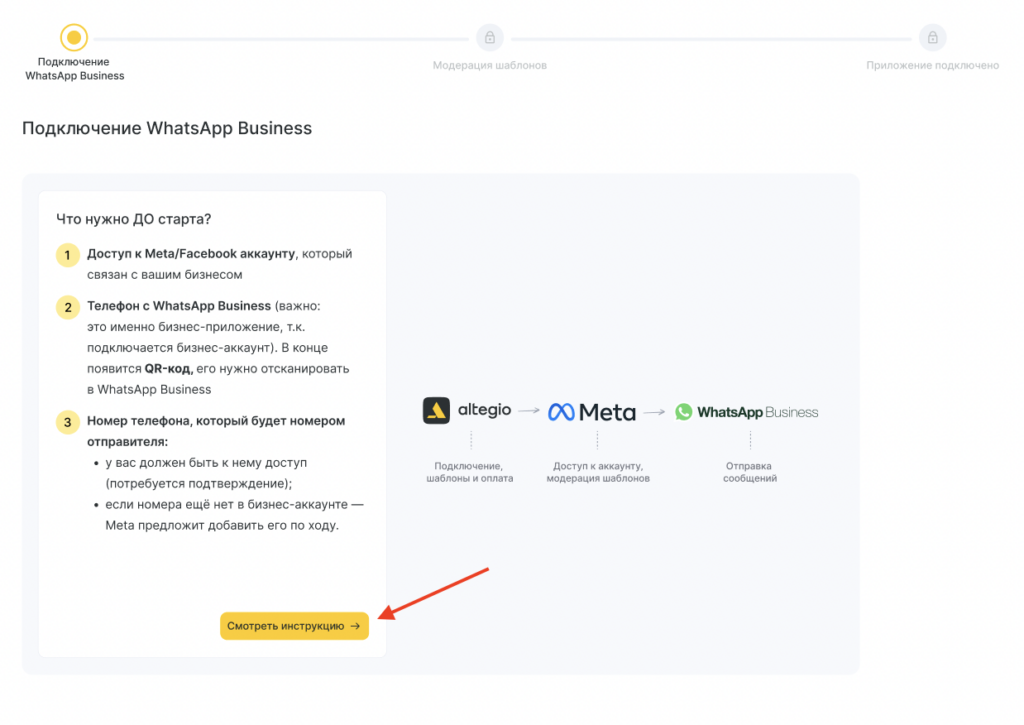Screen dimensions: 1024x725
Task: Click the lock icon above Модерация шаблонов
Action: tap(489, 38)
